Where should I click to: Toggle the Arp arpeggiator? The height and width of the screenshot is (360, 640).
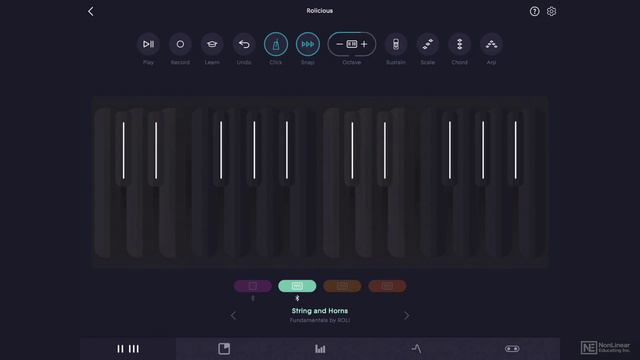491,44
